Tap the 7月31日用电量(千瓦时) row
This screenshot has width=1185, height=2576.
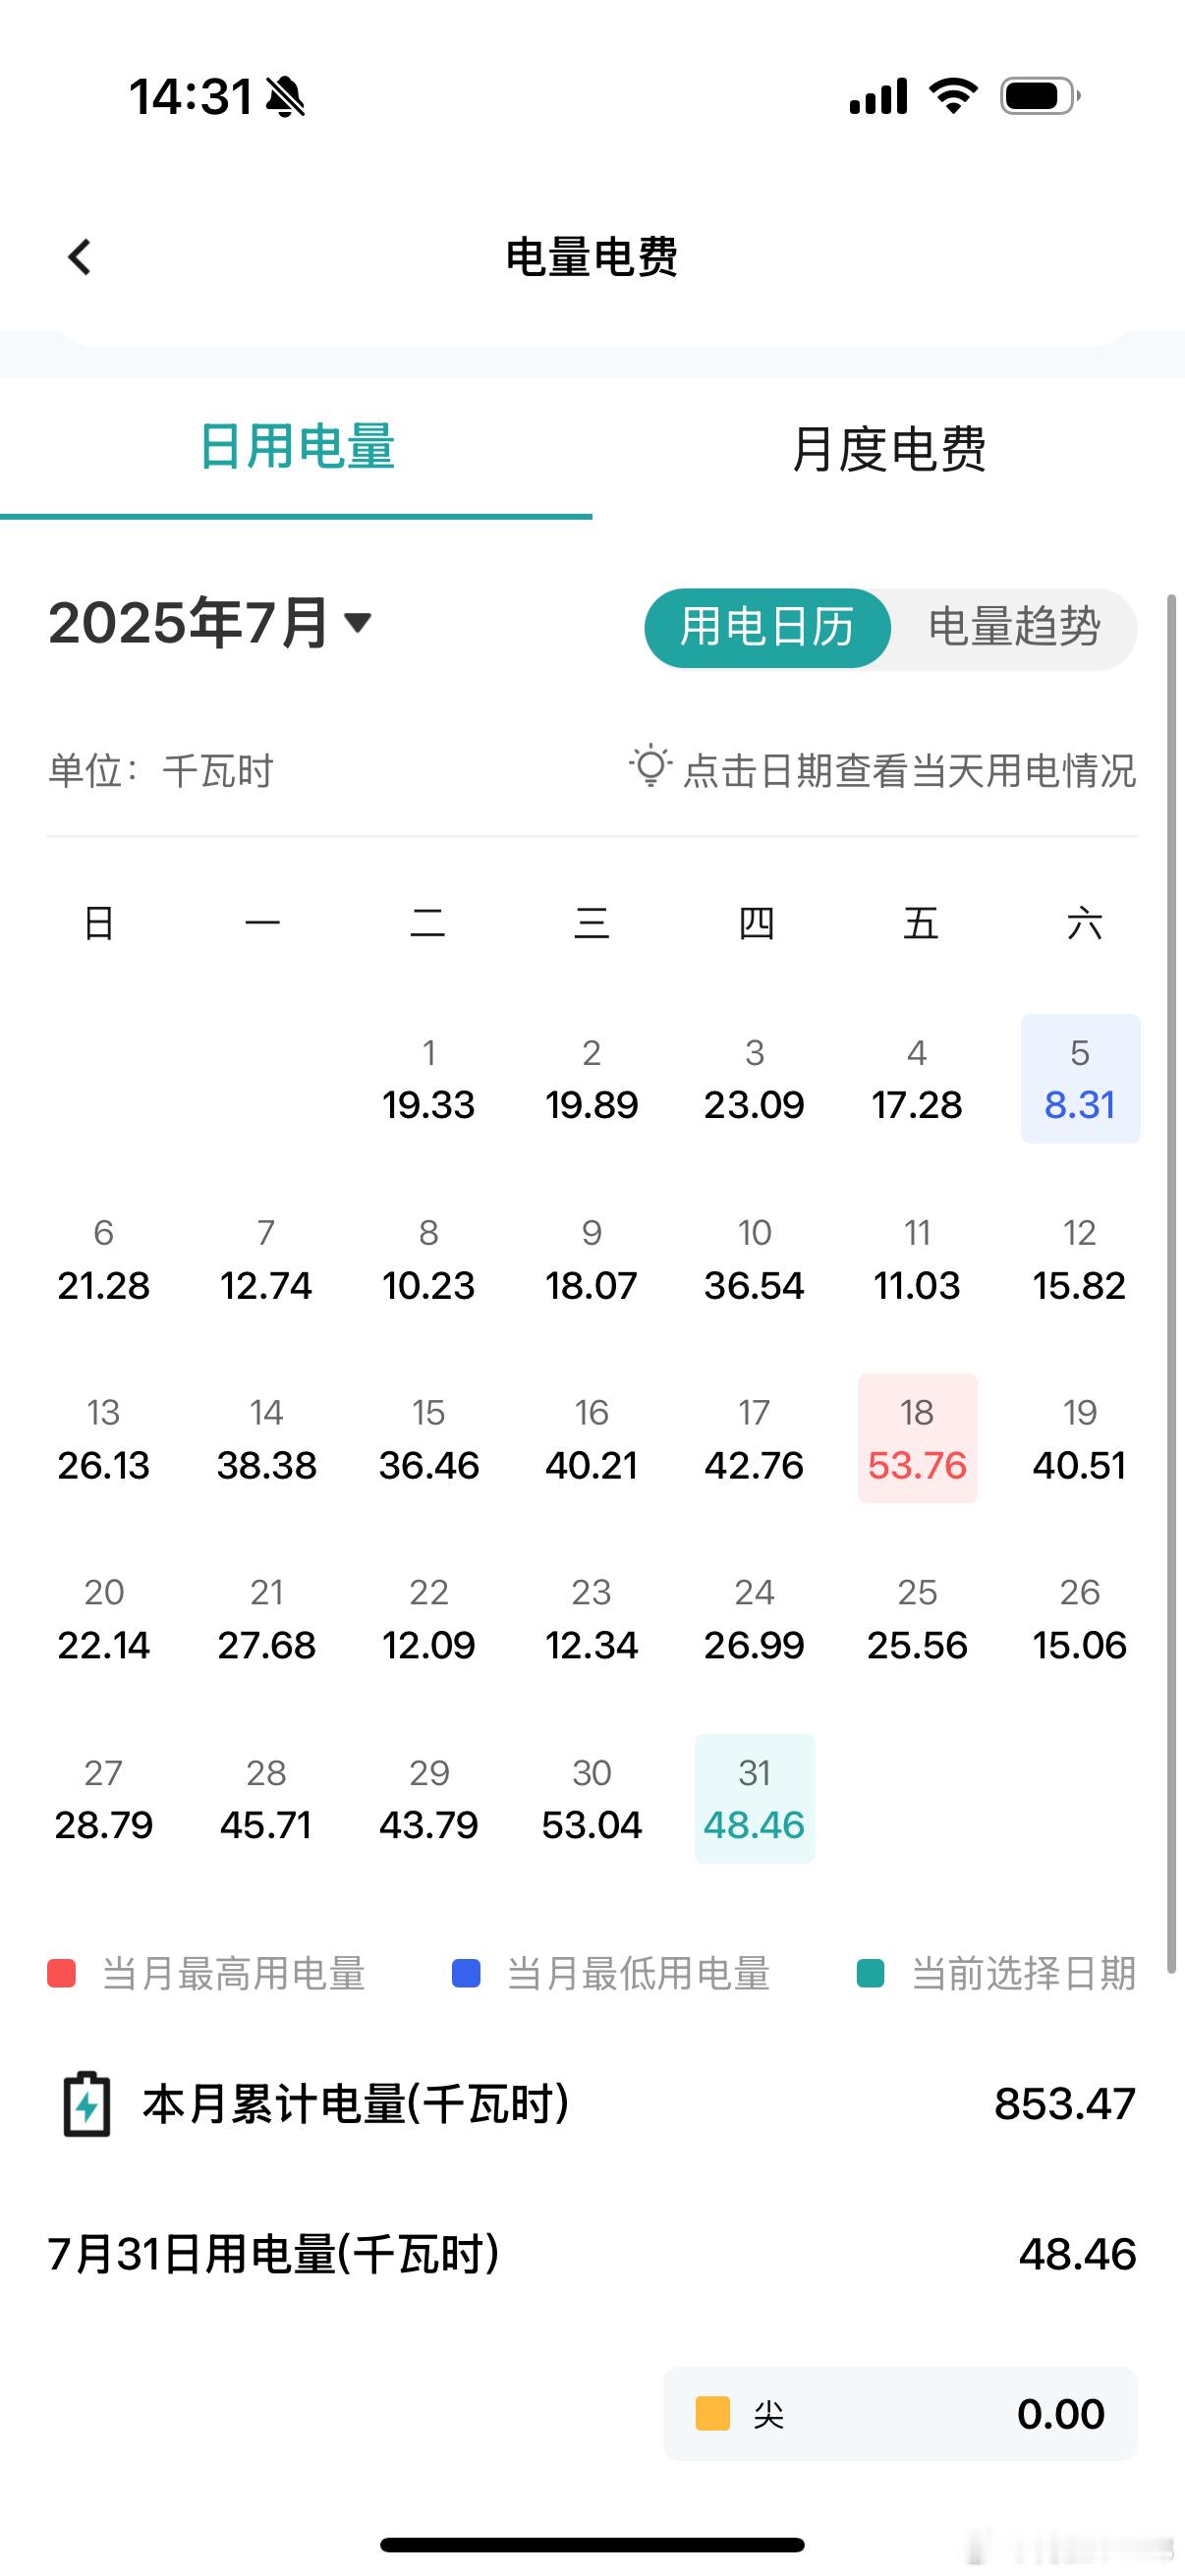pos(592,2255)
